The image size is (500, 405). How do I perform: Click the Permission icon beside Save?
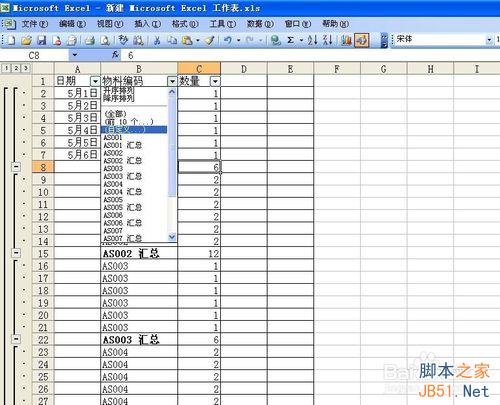pos(57,40)
